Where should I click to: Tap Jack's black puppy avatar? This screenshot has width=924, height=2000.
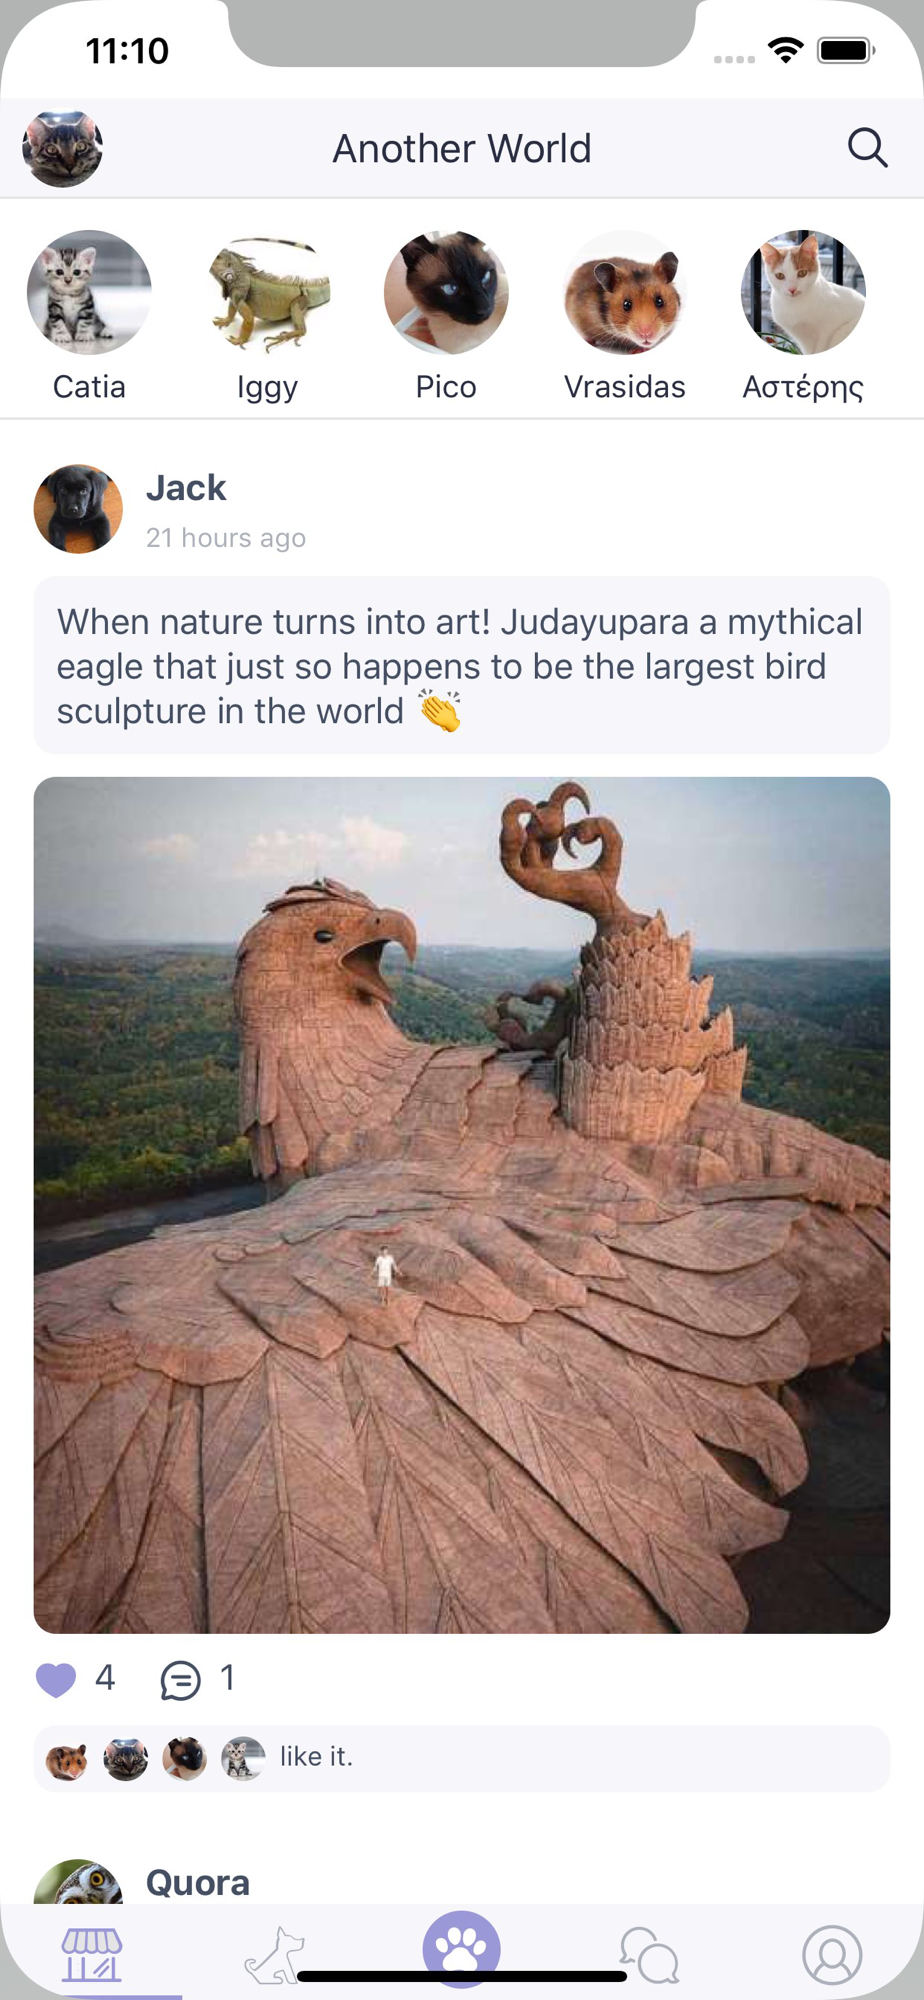tap(78, 509)
